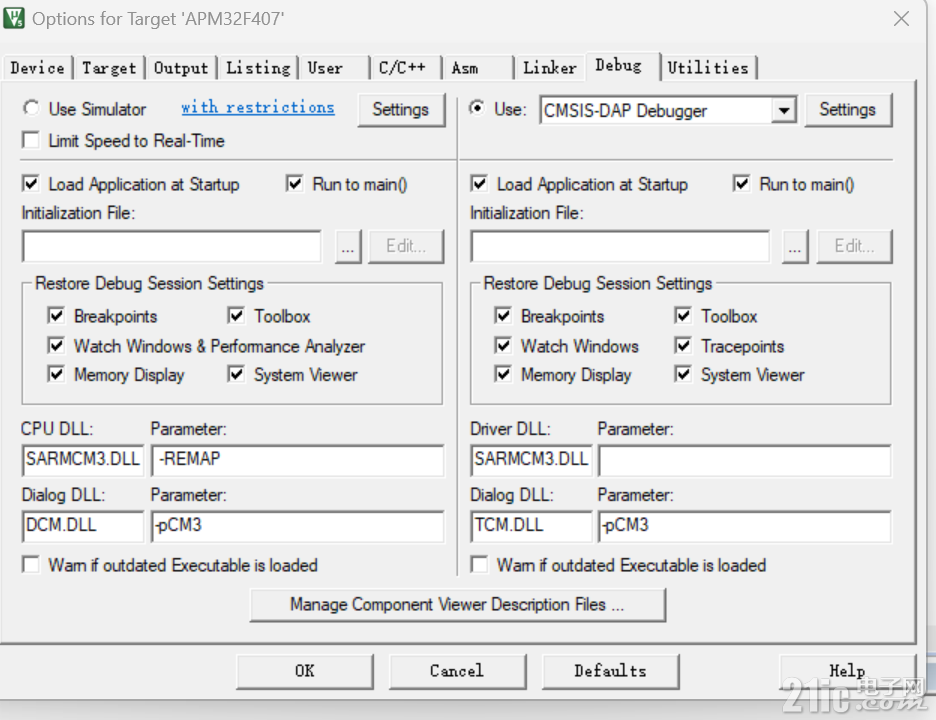Image resolution: width=936 pixels, height=720 pixels.
Task: Open Manage Component Viewer Description Files
Action: [457, 605]
